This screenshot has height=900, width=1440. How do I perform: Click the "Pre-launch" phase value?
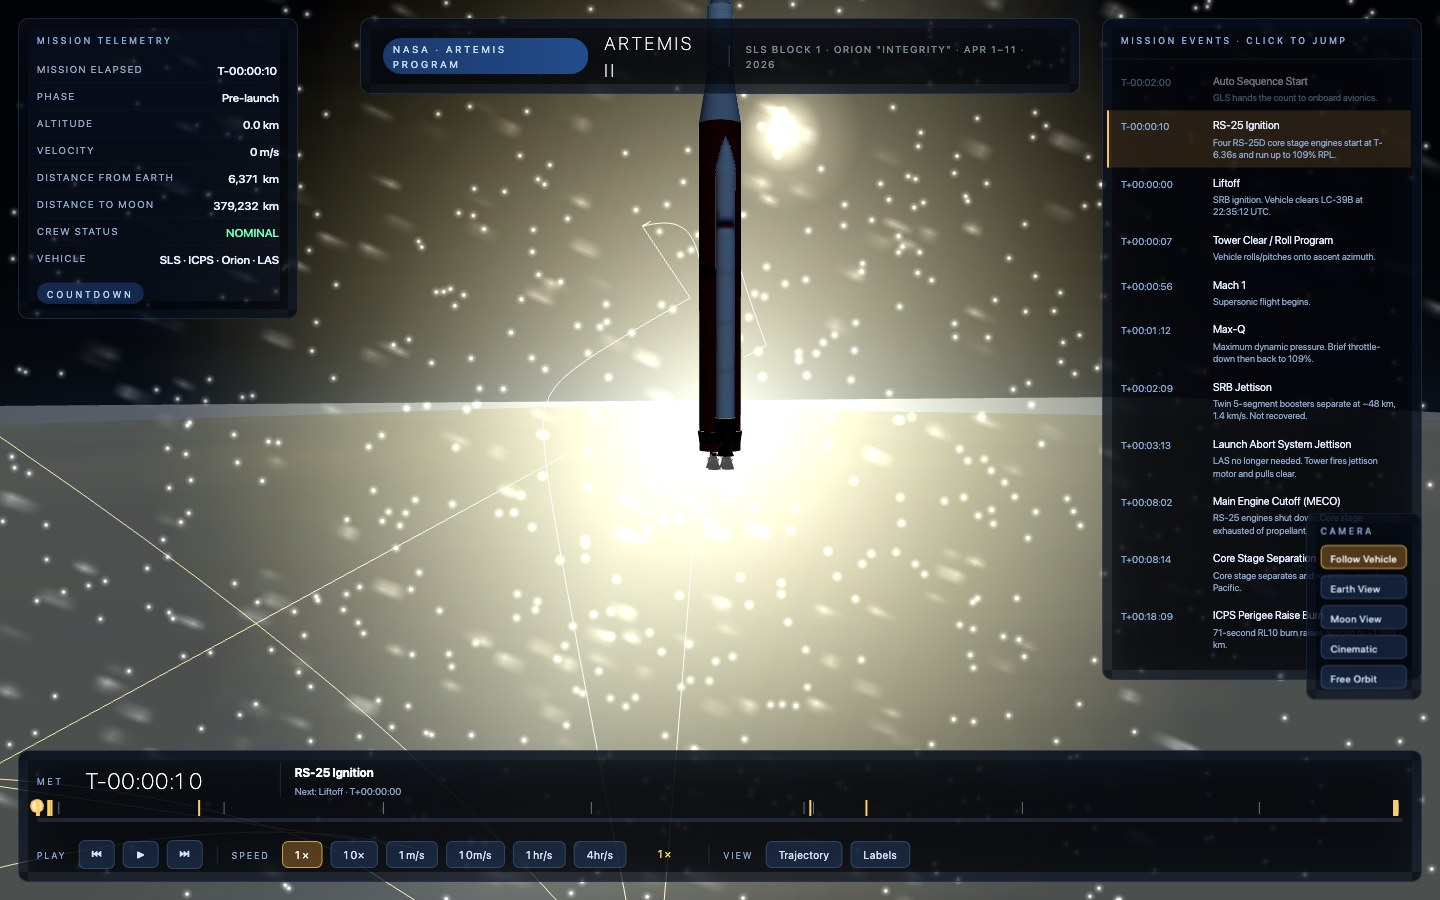[x=250, y=98]
